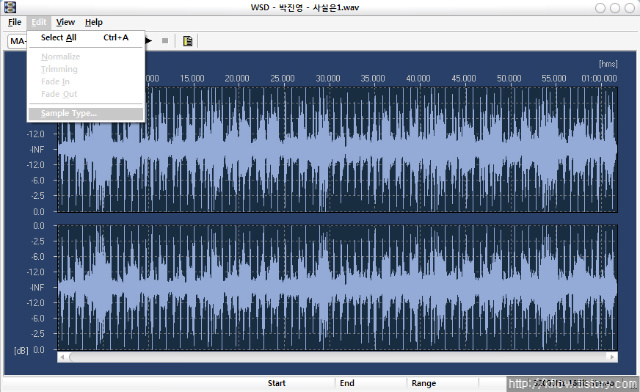Viewport: 640px width, 392px height.
Task: Start playback with the play button
Action: coord(149,40)
